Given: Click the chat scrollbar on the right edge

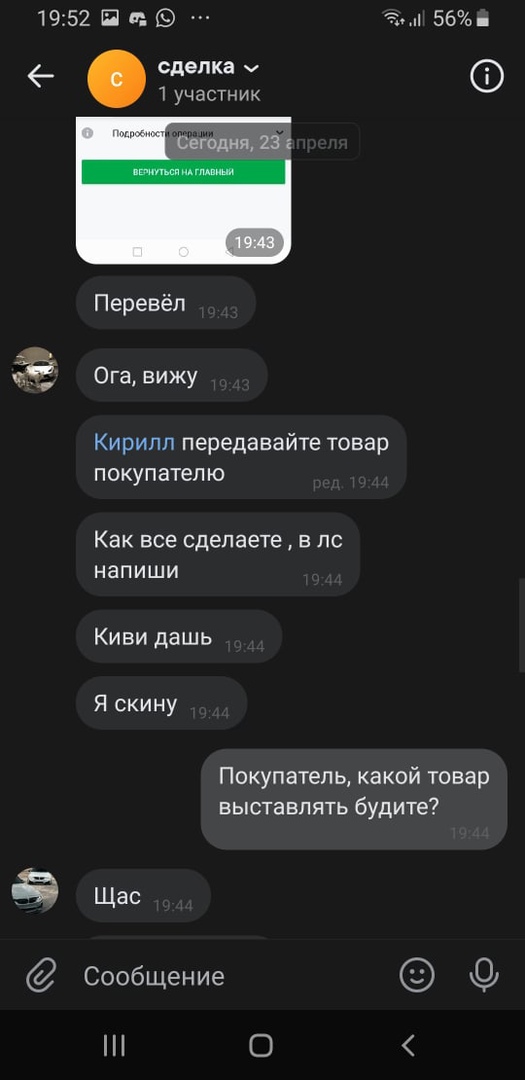Looking at the screenshot, I should 522,625.
